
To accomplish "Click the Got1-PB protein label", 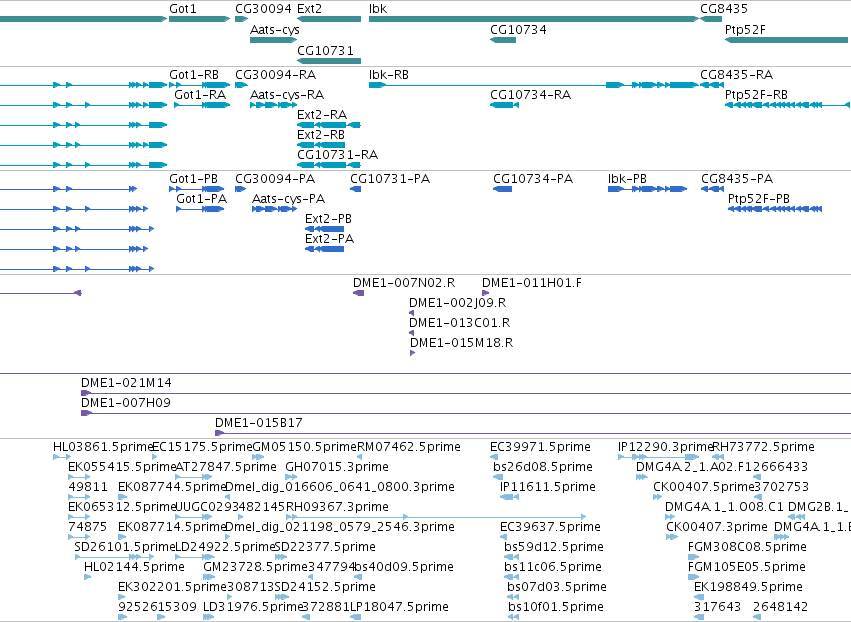I will [193, 179].
